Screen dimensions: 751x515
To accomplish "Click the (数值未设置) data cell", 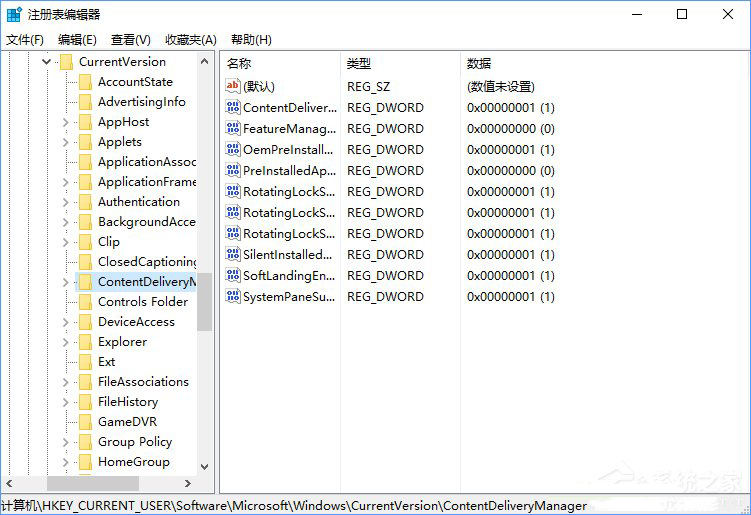I will (x=501, y=87).
